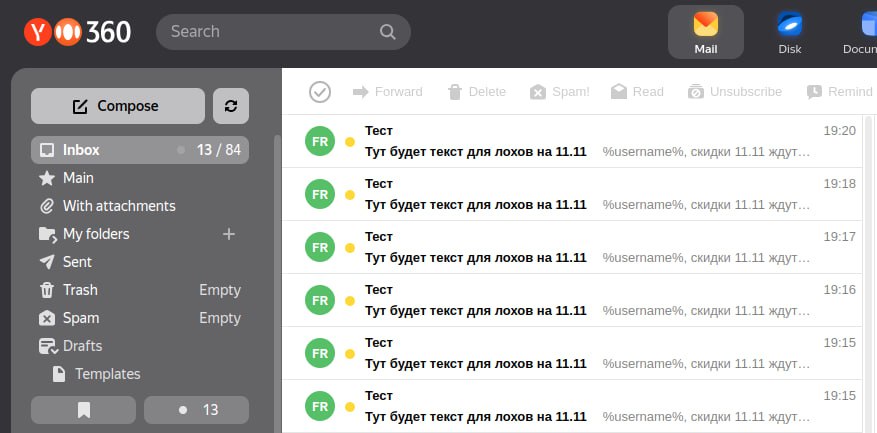Screen dimensions: 877x433
Task: Click the plus icon to add folder
Action: tap(229, 234)
